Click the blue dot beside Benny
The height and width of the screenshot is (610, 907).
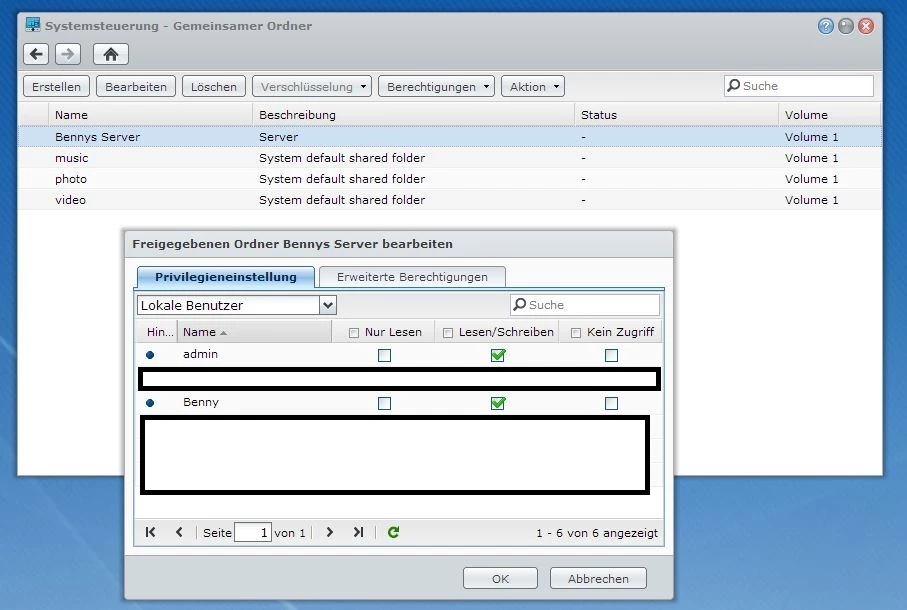click(x=150, y=403)
